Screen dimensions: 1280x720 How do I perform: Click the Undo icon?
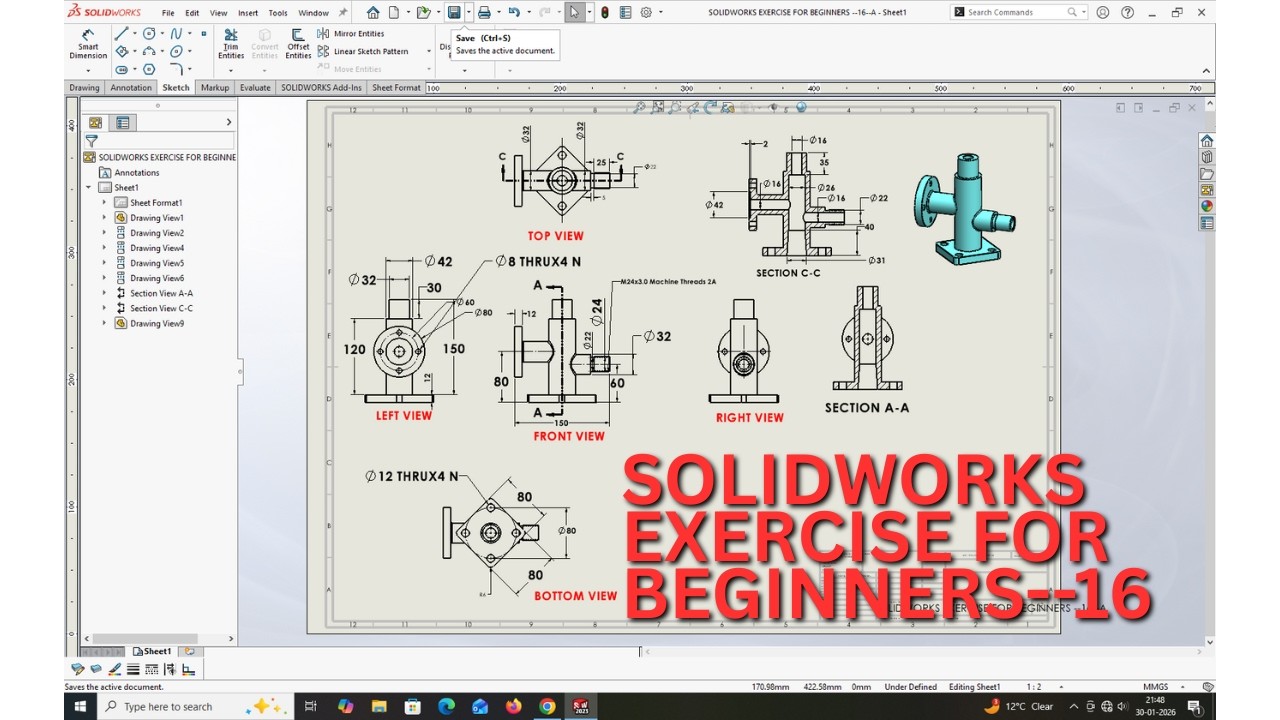click(514, 12)
